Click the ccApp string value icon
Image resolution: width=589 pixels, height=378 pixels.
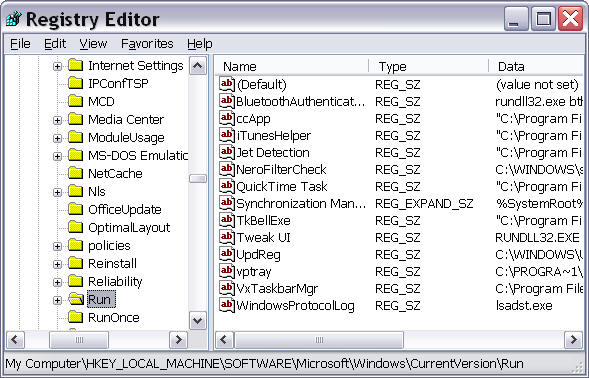(x=227, y=118)
